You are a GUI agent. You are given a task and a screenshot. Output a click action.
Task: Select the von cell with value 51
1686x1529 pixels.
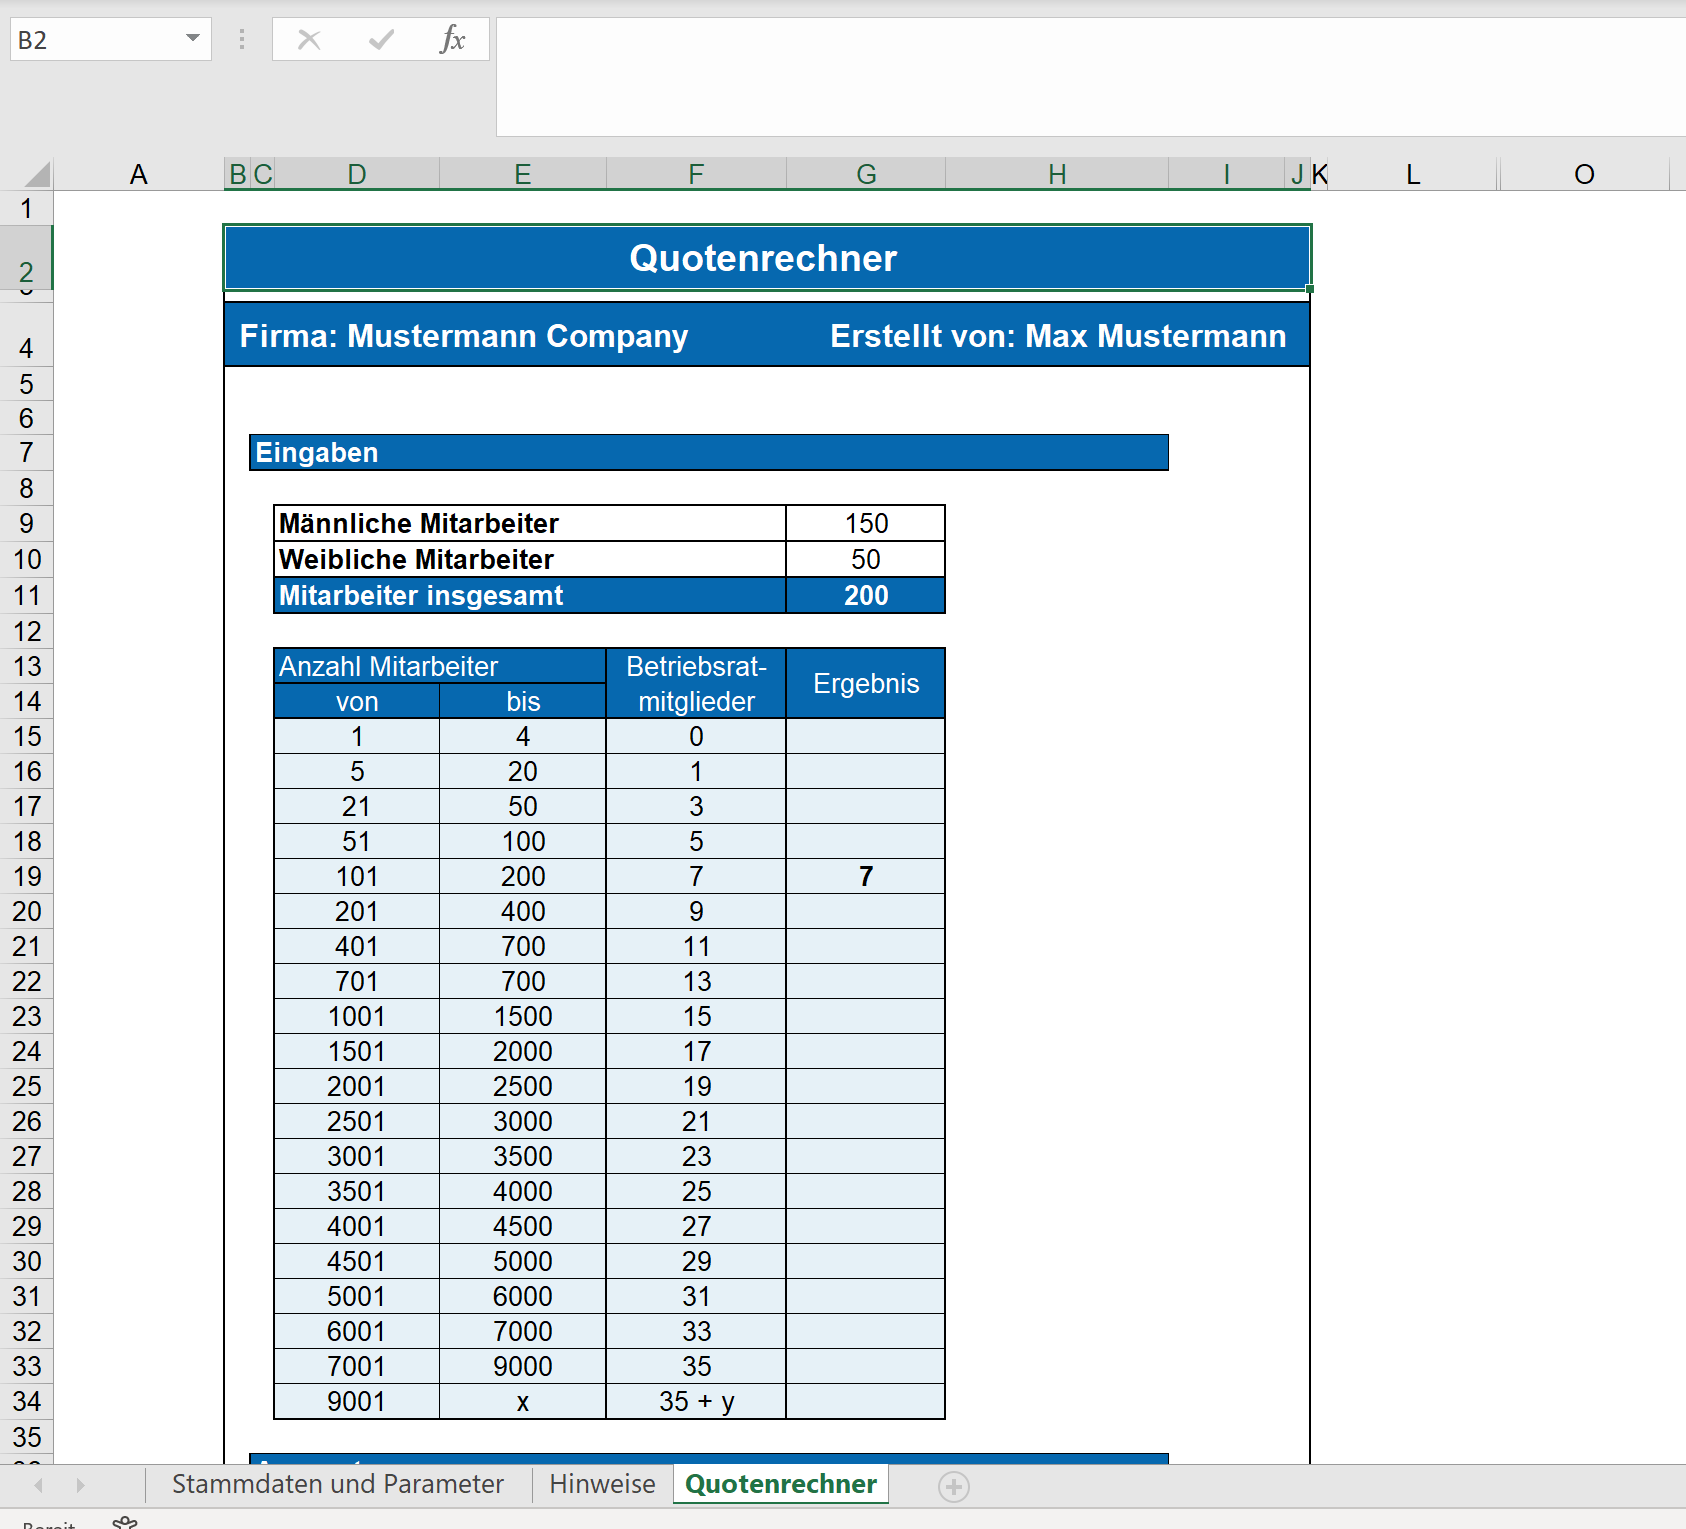[357, 842]
